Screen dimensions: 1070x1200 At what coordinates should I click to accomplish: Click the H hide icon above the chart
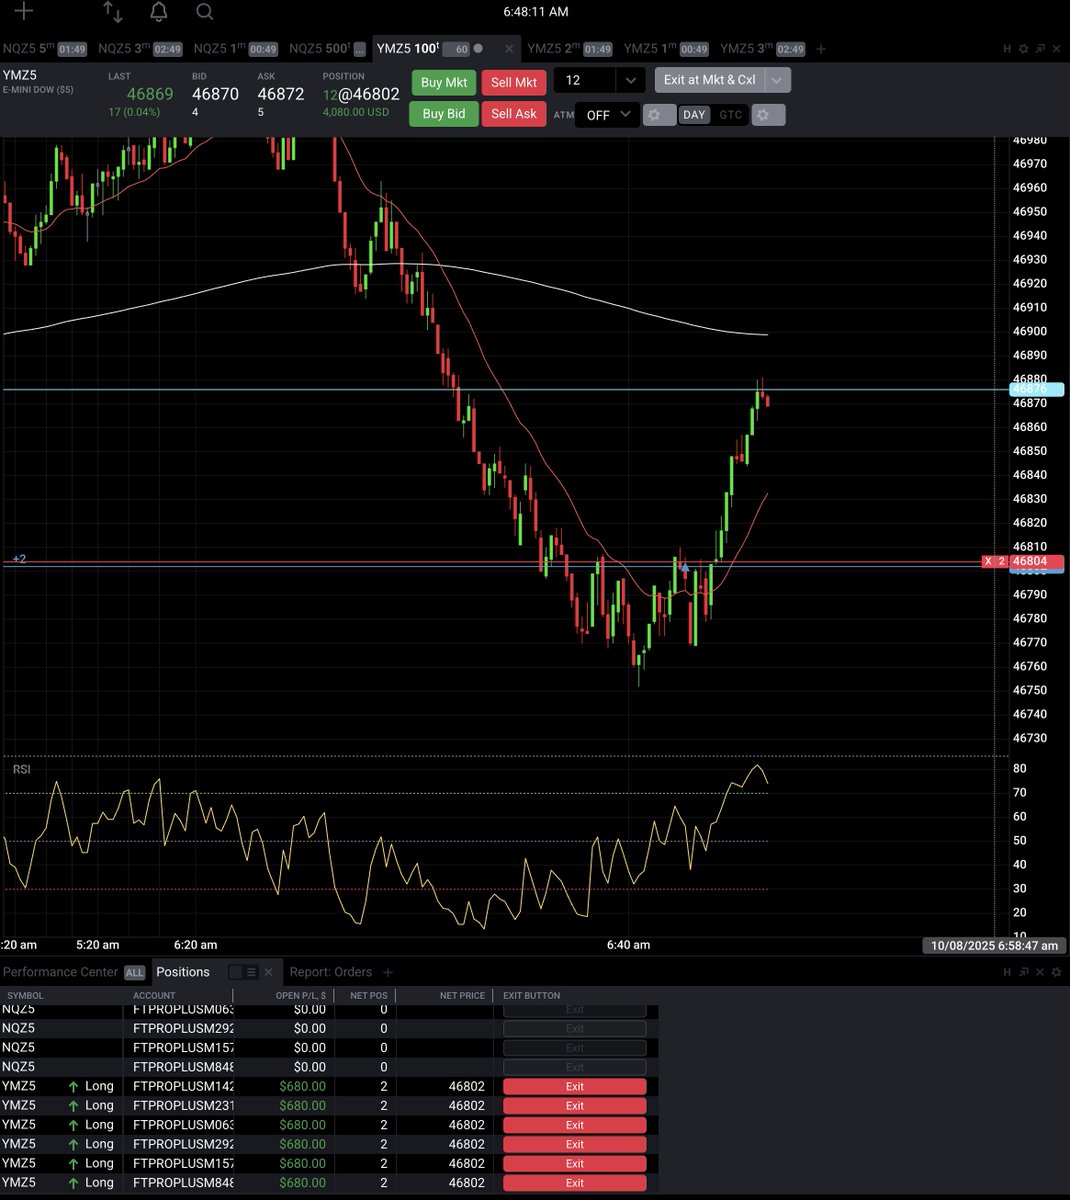coord(1006,48)
